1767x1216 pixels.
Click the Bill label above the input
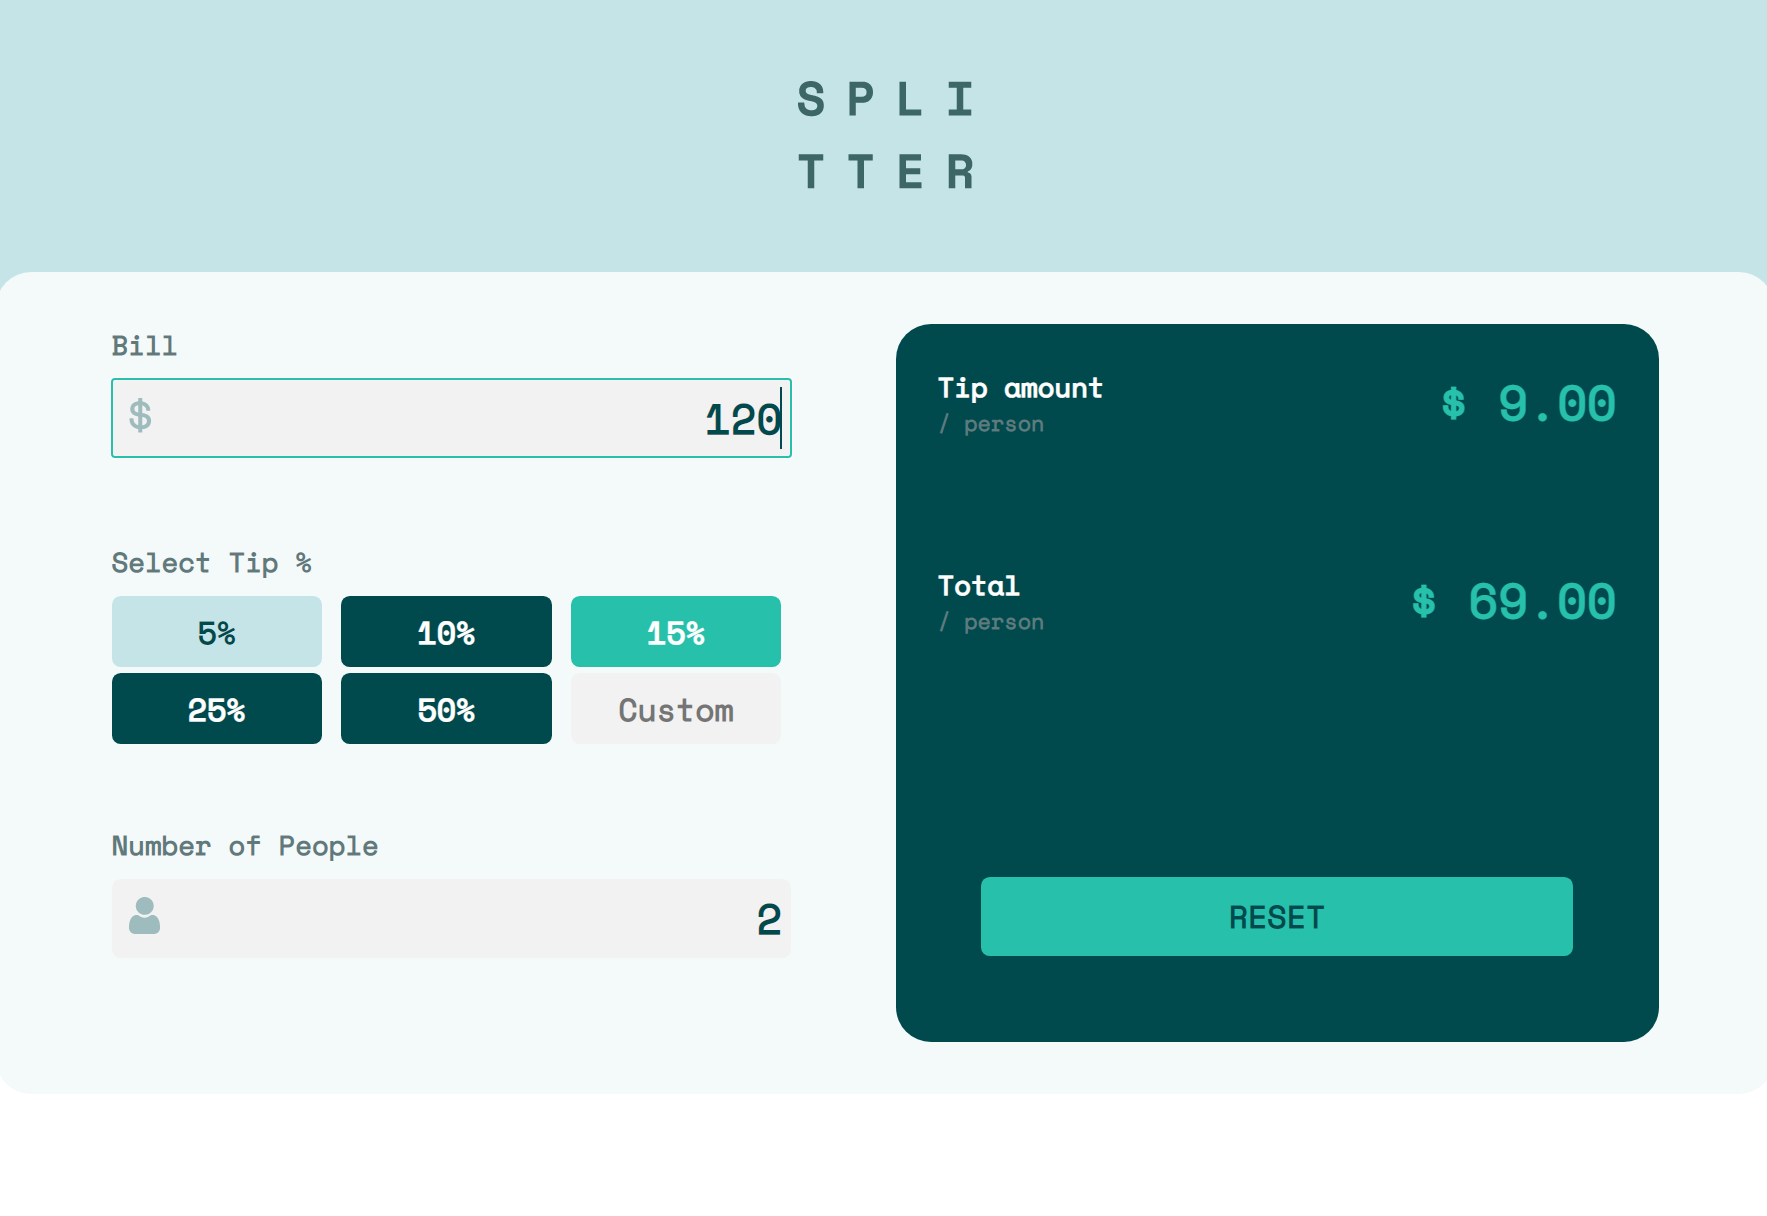click(144, 345)
